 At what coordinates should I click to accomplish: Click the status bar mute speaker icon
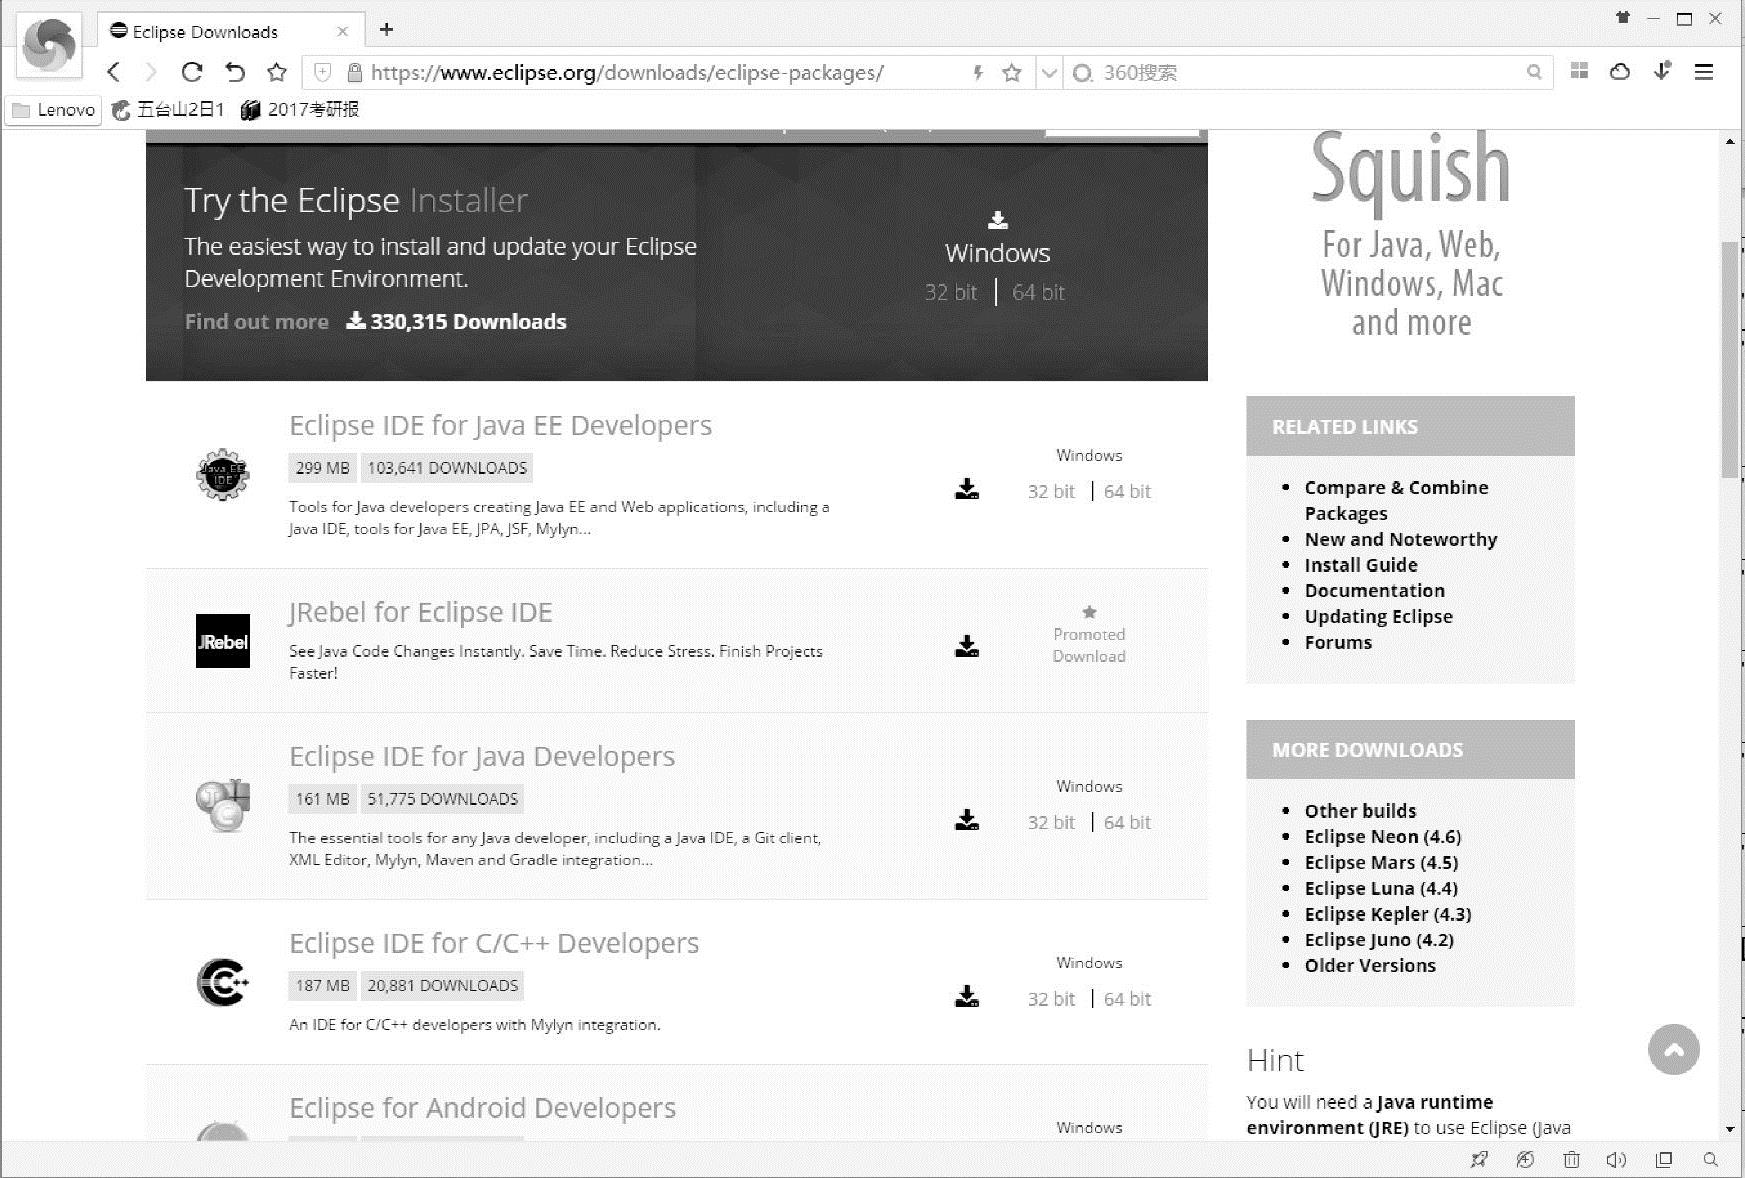(1616, 1160)
